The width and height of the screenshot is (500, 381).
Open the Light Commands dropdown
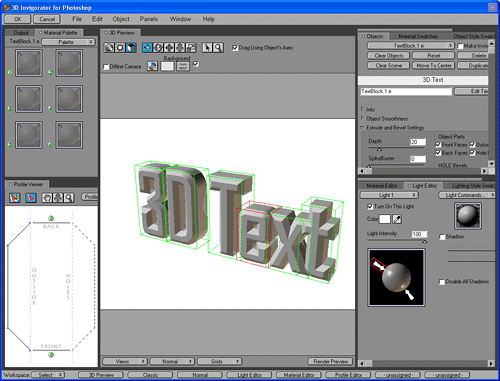[466, 195]
